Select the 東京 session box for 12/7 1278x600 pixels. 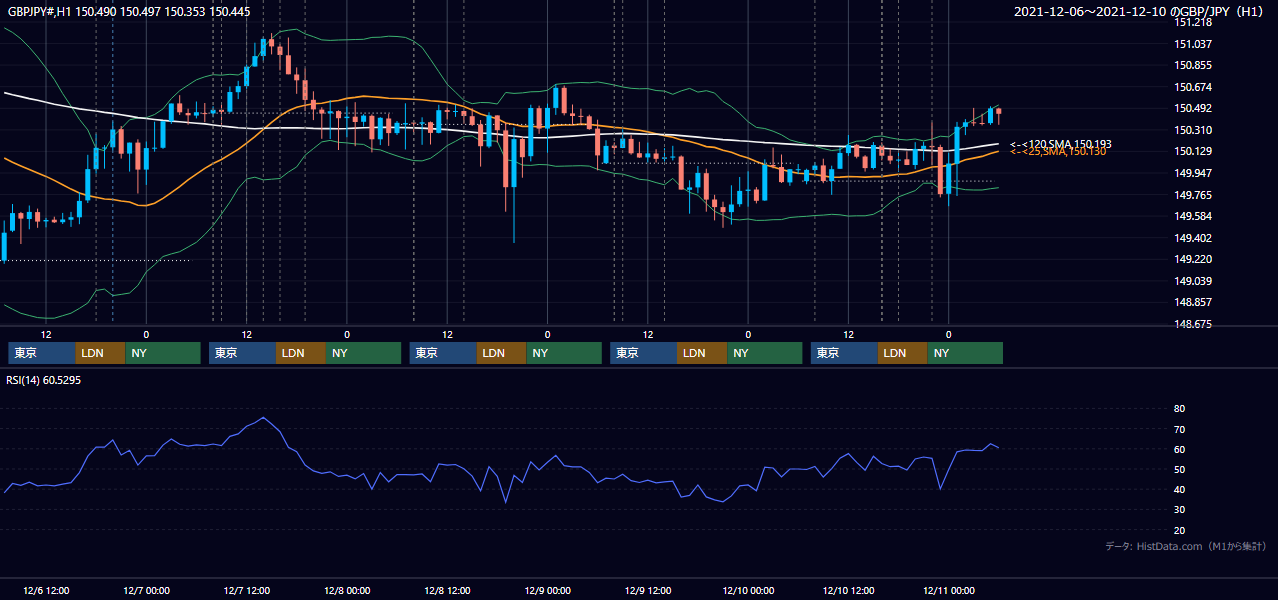[242, 353]
